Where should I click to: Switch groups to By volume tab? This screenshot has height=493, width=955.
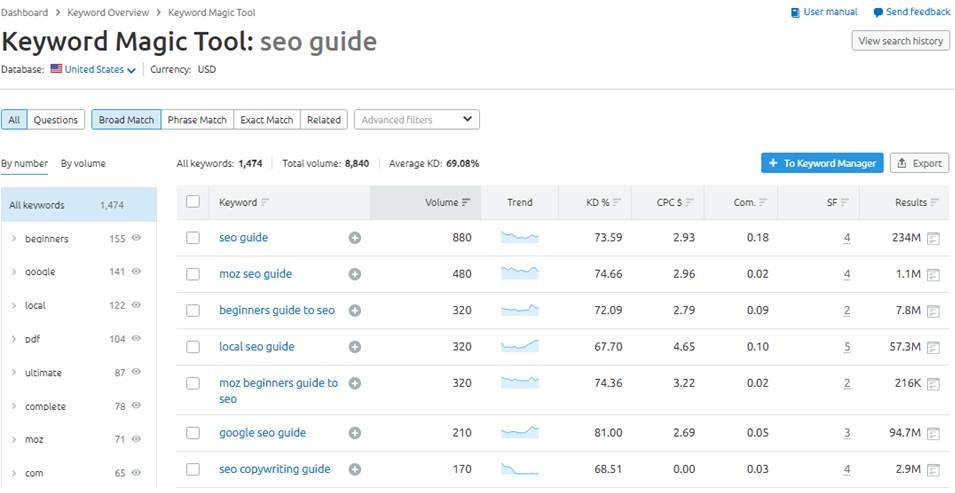83,163
